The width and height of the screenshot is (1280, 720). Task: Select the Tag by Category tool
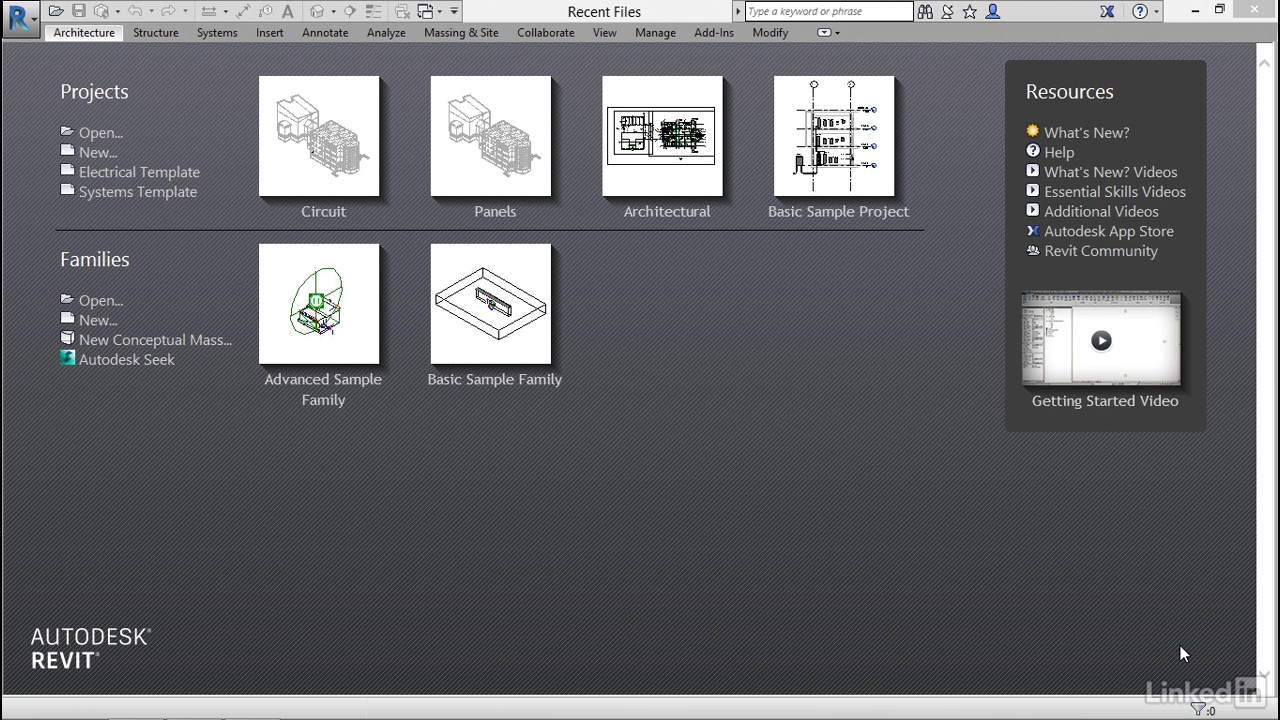(x=266, y=11)
